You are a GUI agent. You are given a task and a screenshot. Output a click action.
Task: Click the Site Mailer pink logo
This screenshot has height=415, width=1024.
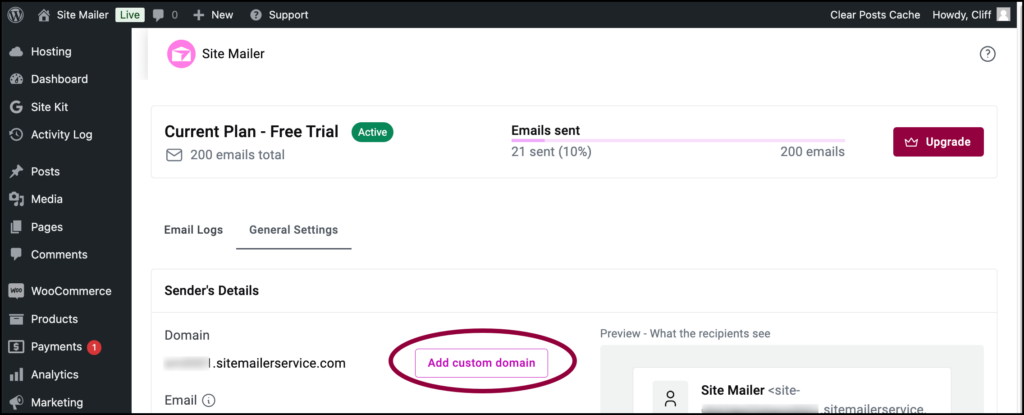tap(181, 54)
